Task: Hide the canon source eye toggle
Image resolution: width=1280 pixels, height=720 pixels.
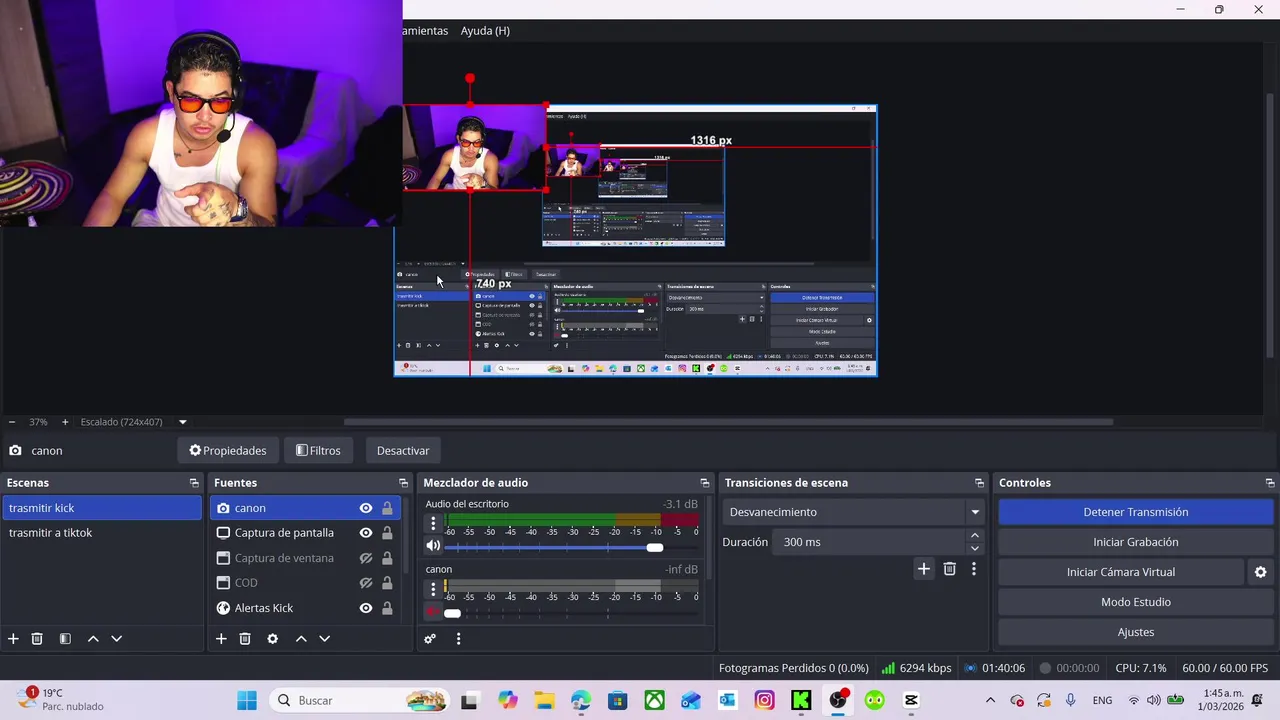Action: tap(366, 508)
